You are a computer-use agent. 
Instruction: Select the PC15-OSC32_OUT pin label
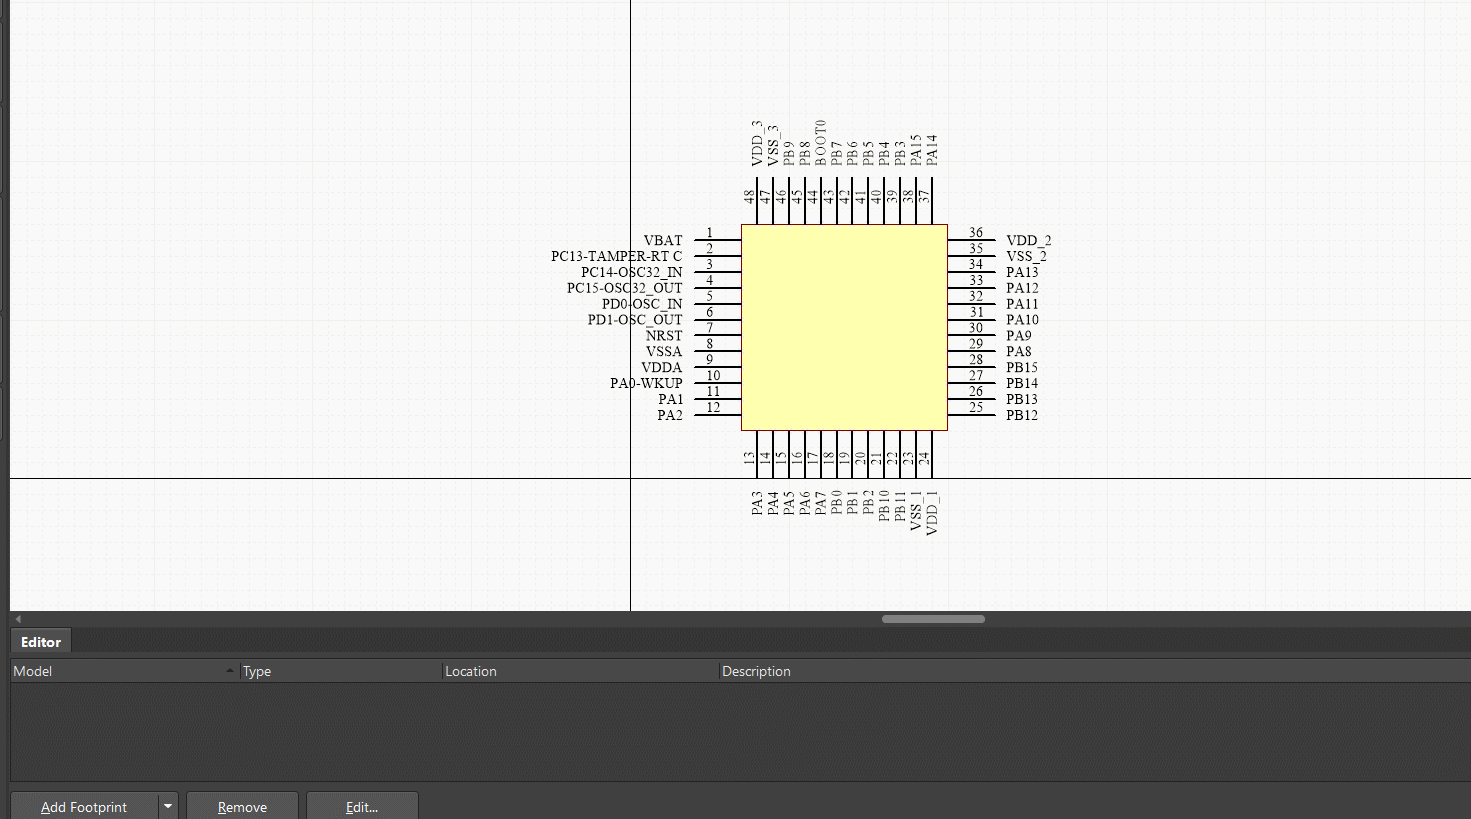[x=625, y=289]
